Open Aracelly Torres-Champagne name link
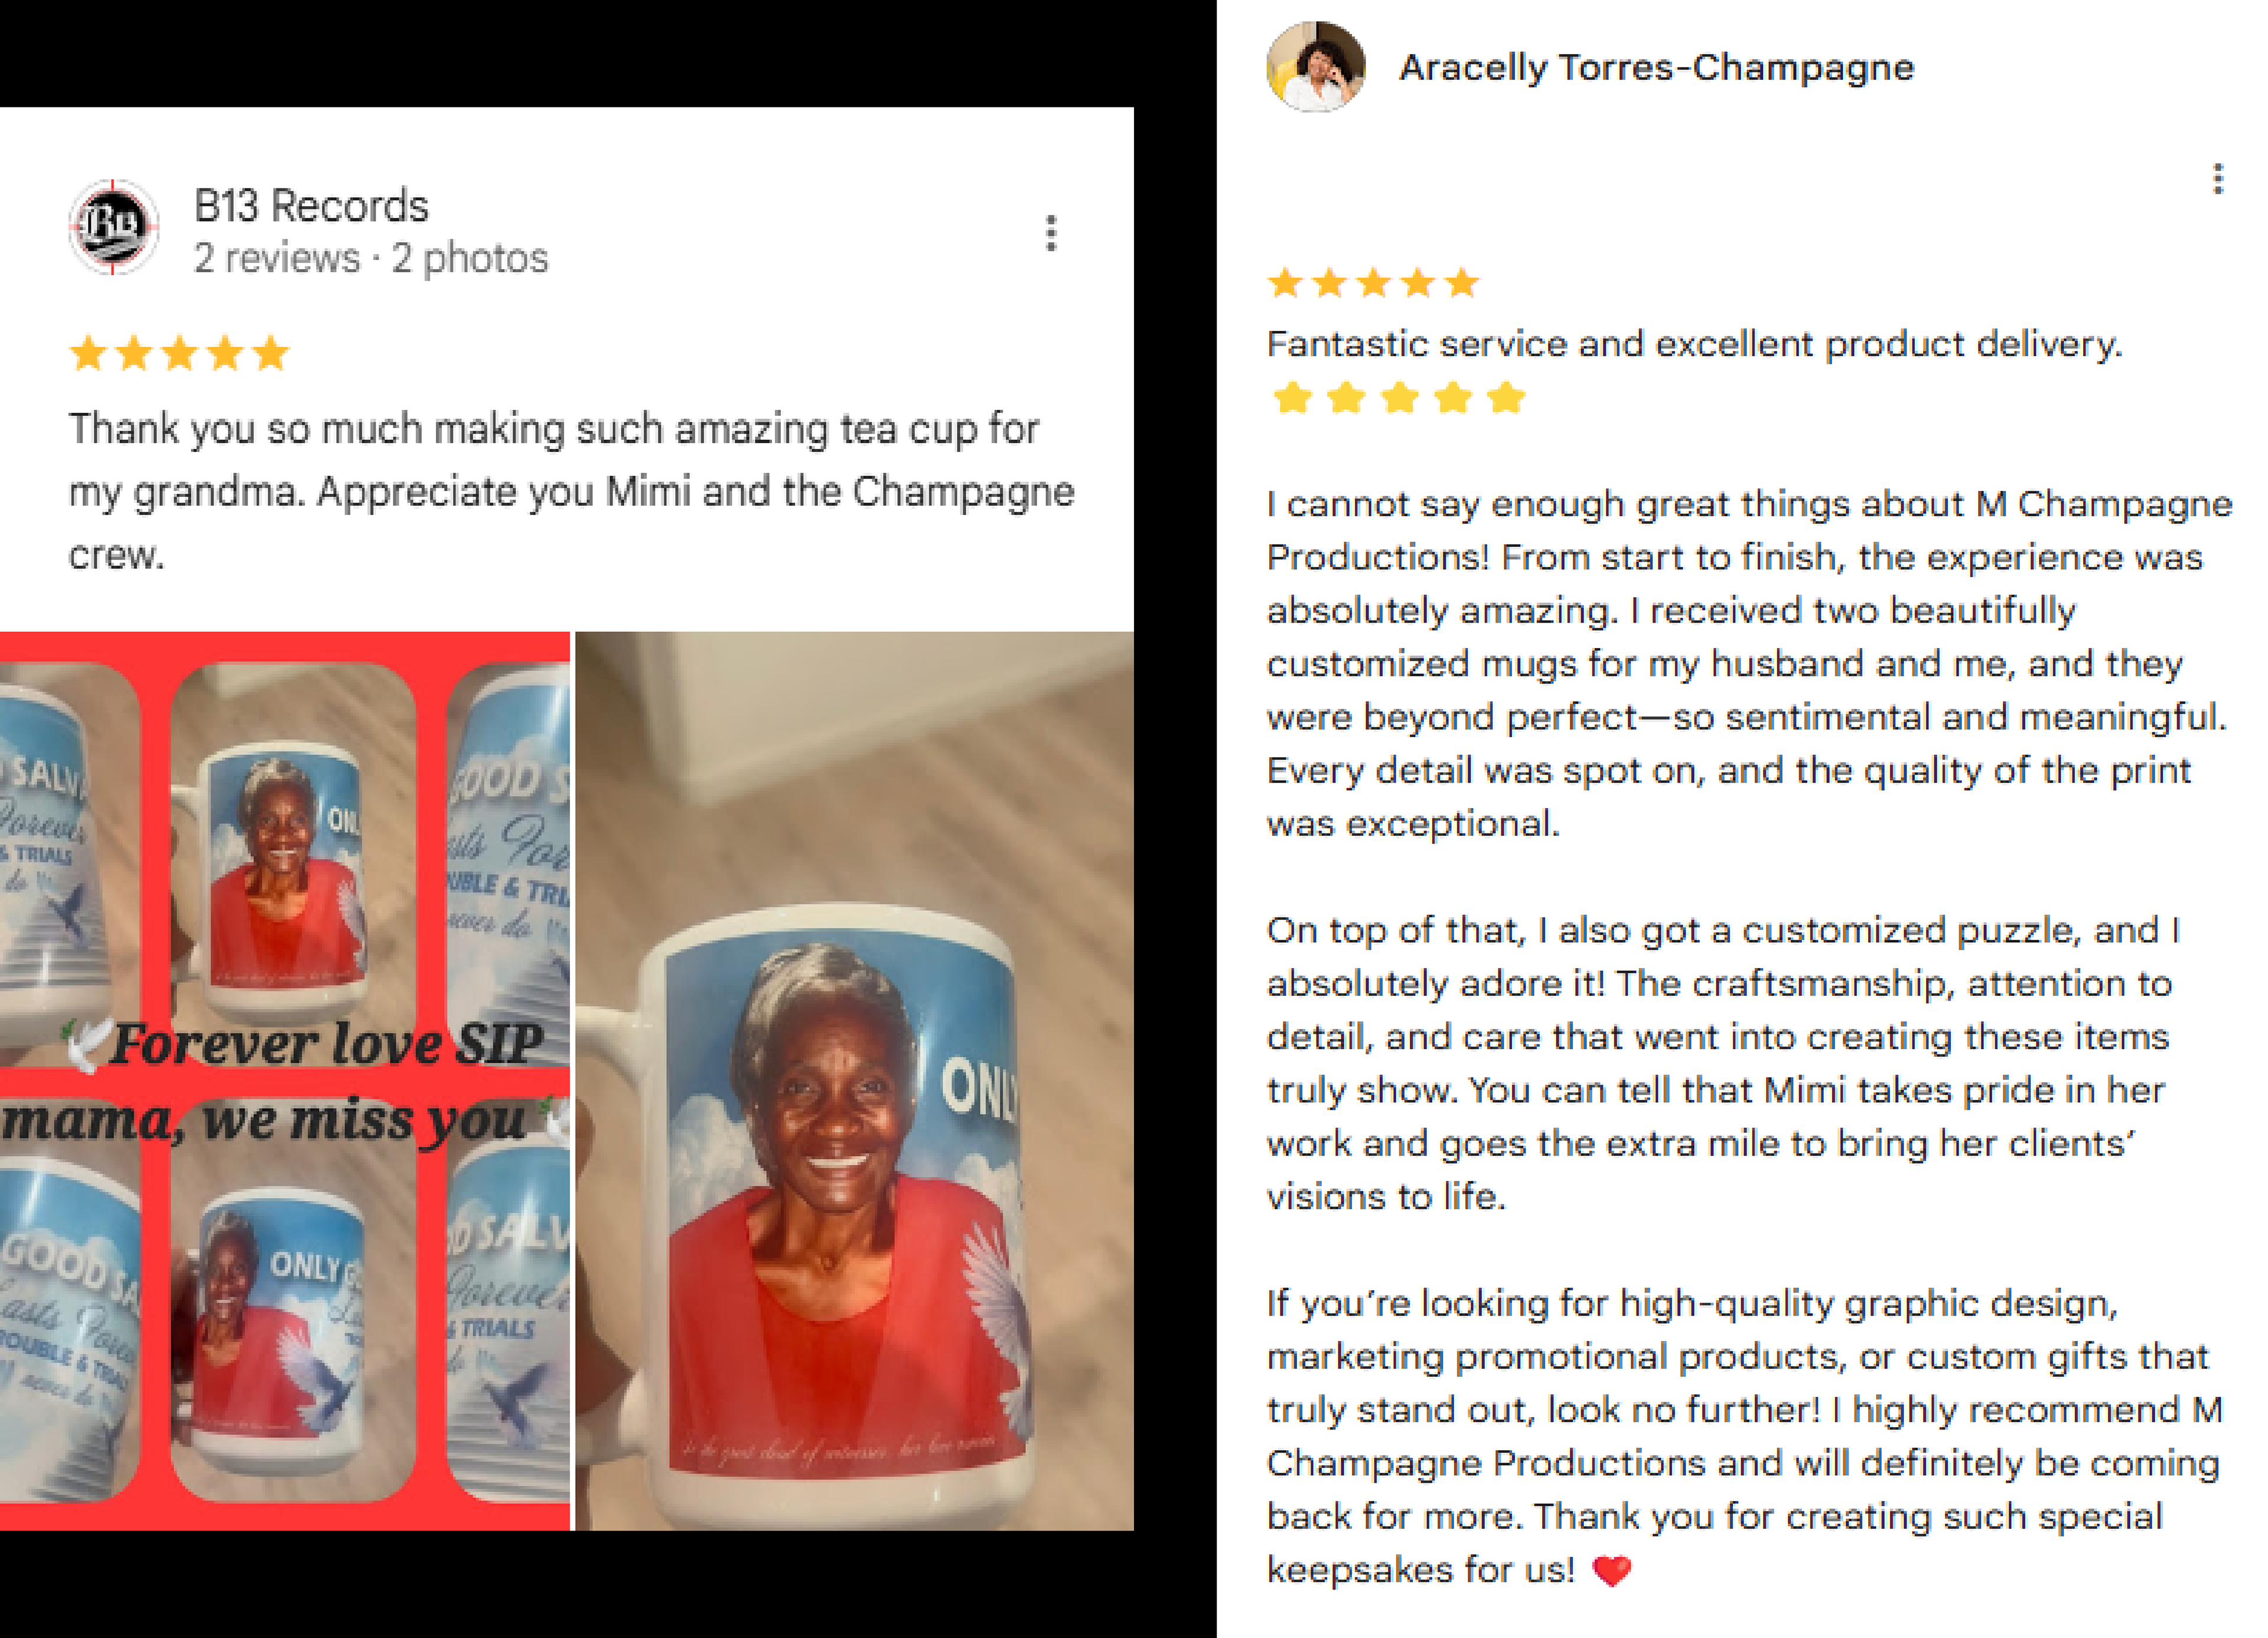2268x1638 pixels. click(1656, 67)
